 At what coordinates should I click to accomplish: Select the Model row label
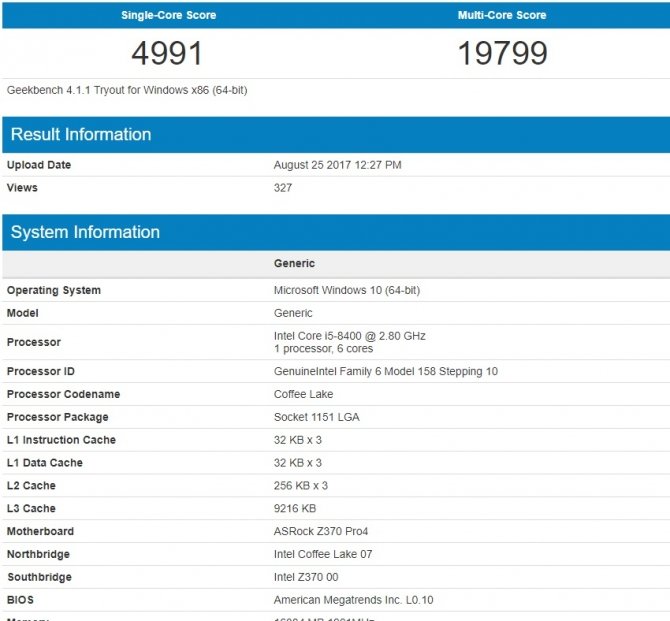(x=23, y=313)
